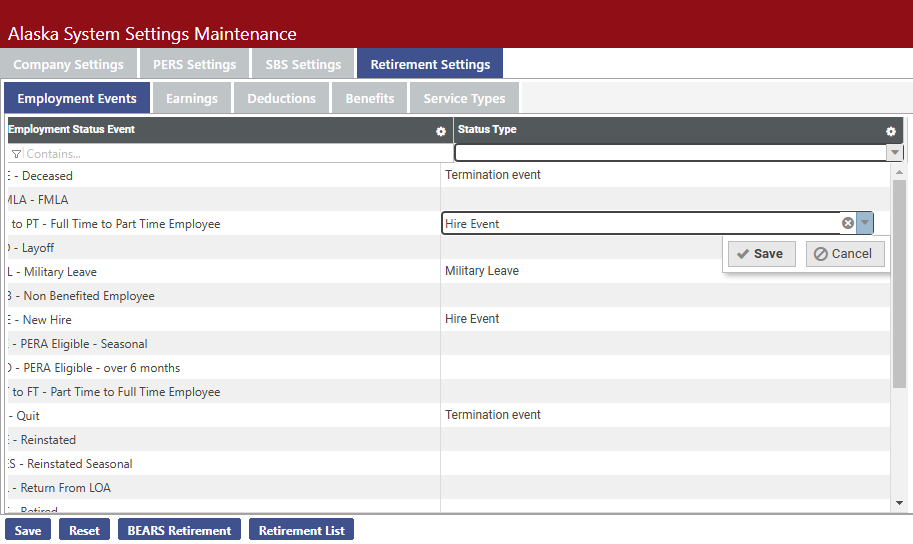
Task: Open Status Type column settings gear
Action: [890, 132]
